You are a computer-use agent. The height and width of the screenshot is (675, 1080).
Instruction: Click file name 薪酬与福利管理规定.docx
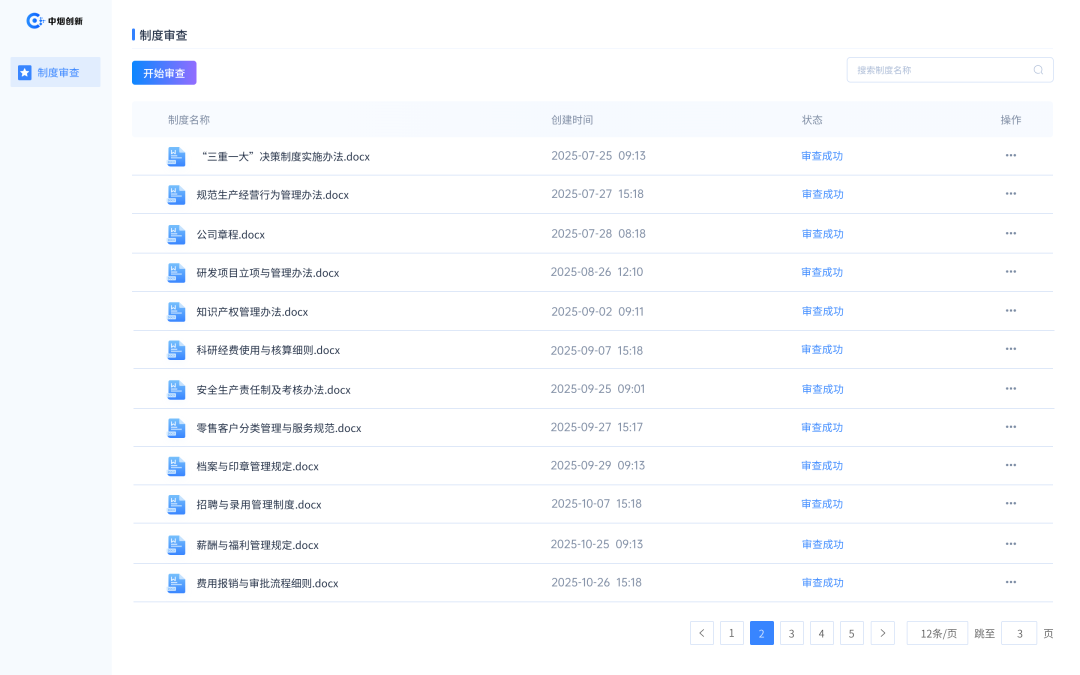[x=258, y=546]
